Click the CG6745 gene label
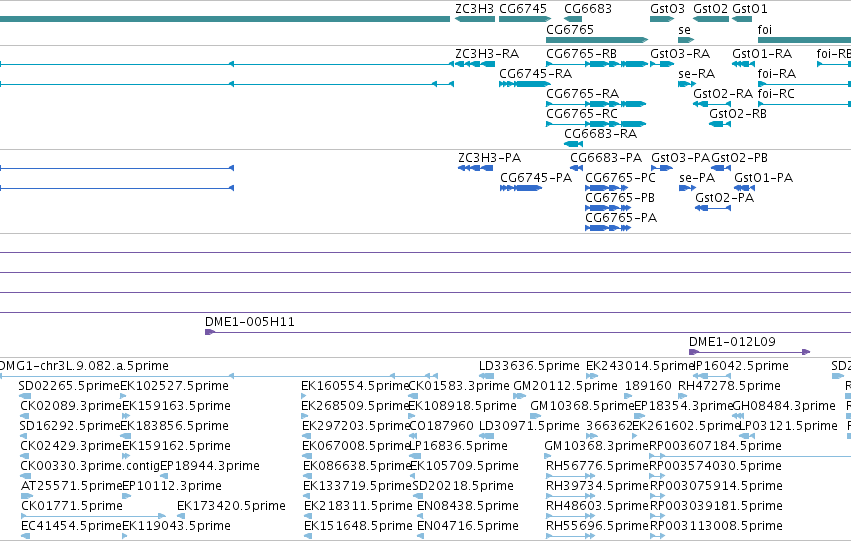 pos(523,9)
